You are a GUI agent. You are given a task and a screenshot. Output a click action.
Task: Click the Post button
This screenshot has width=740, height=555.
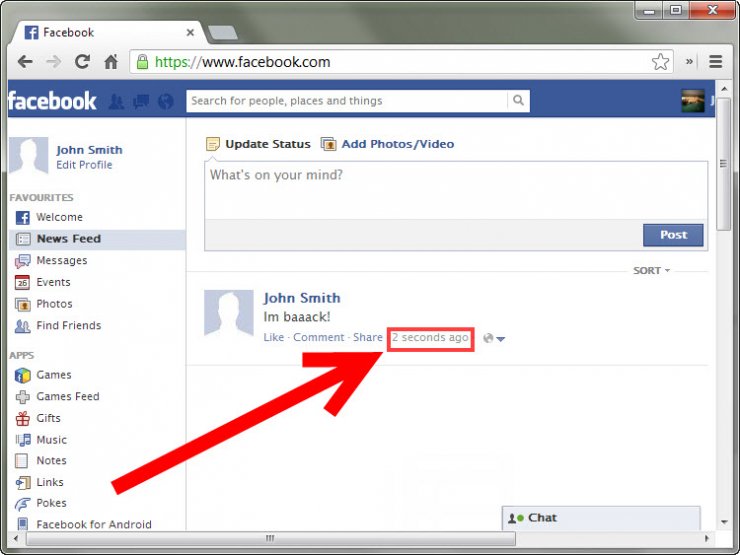[673, 235]
